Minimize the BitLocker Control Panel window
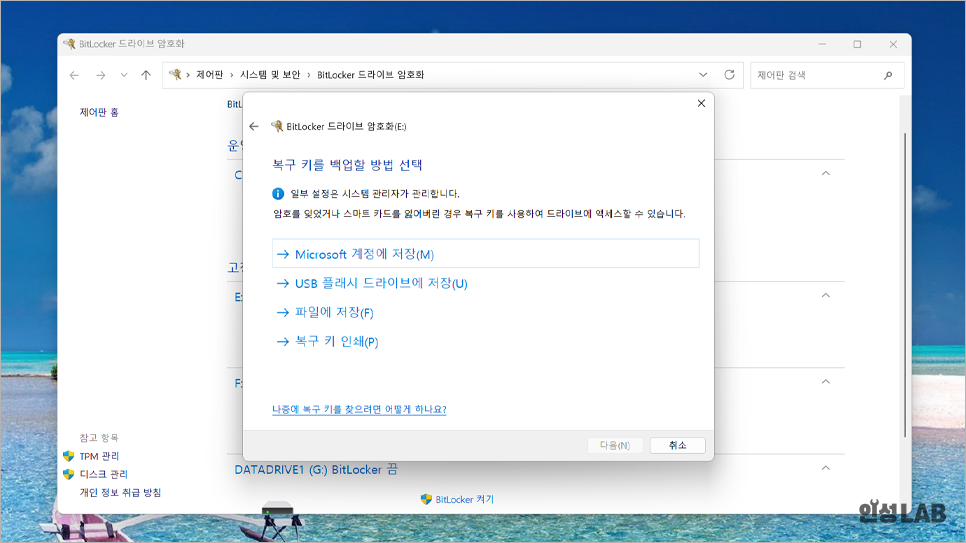966x543 pixels. 822,44
